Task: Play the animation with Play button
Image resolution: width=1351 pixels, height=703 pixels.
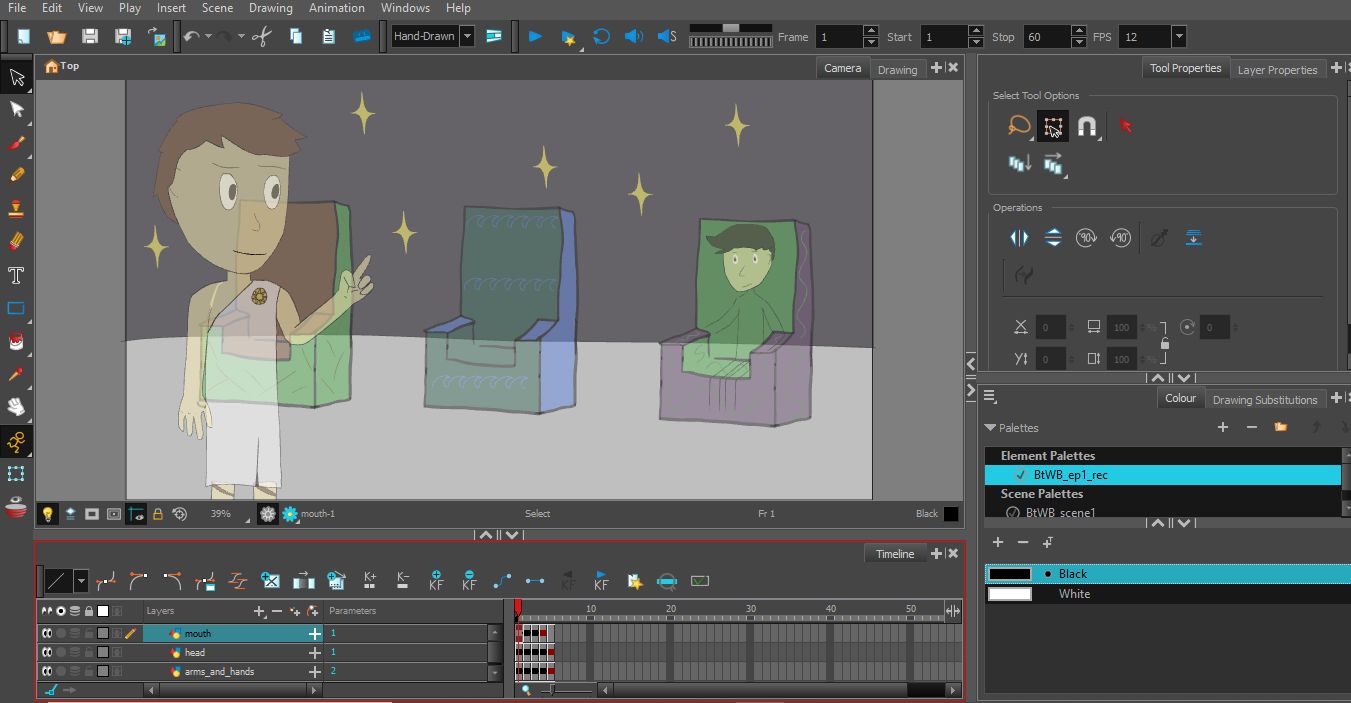Action: pos(535,37)
